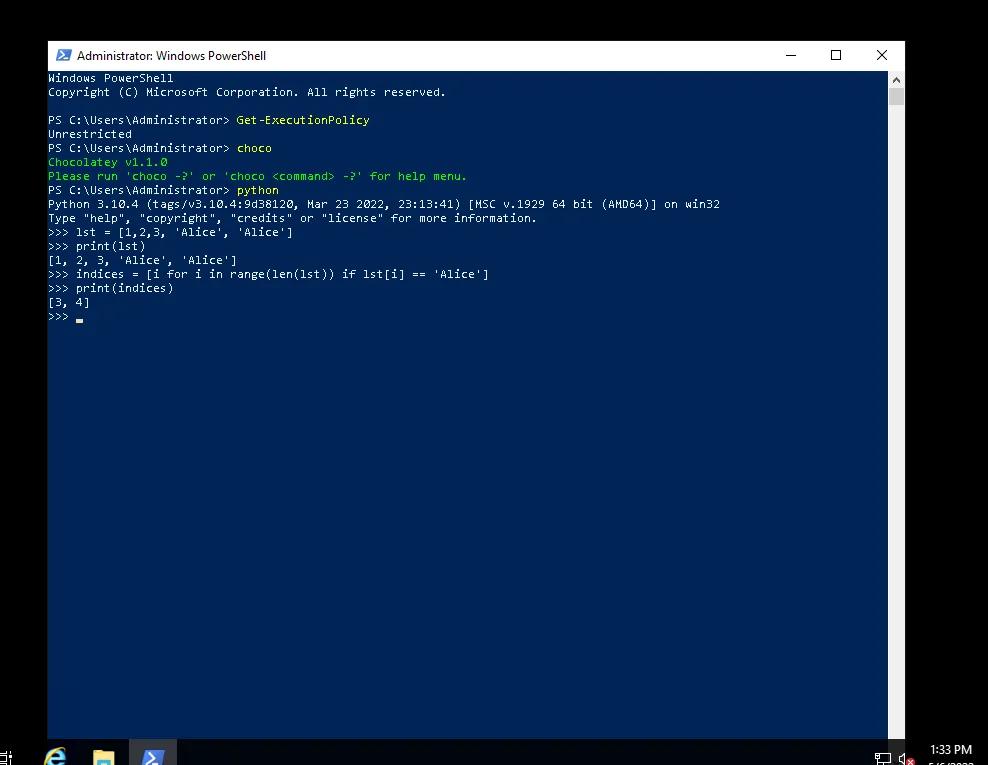Viewport: 988px width, 765px height.
Task: Click the 'print(lst)' line
Action: tap(96, 246)
